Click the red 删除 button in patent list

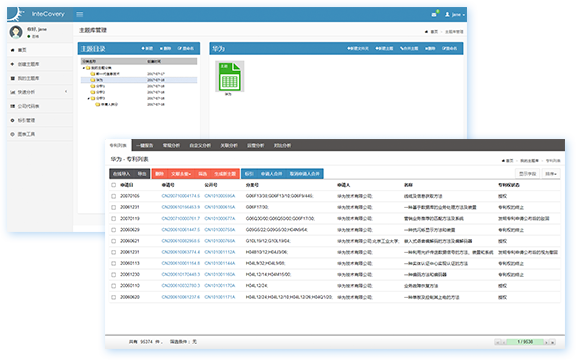pos(159,174)
